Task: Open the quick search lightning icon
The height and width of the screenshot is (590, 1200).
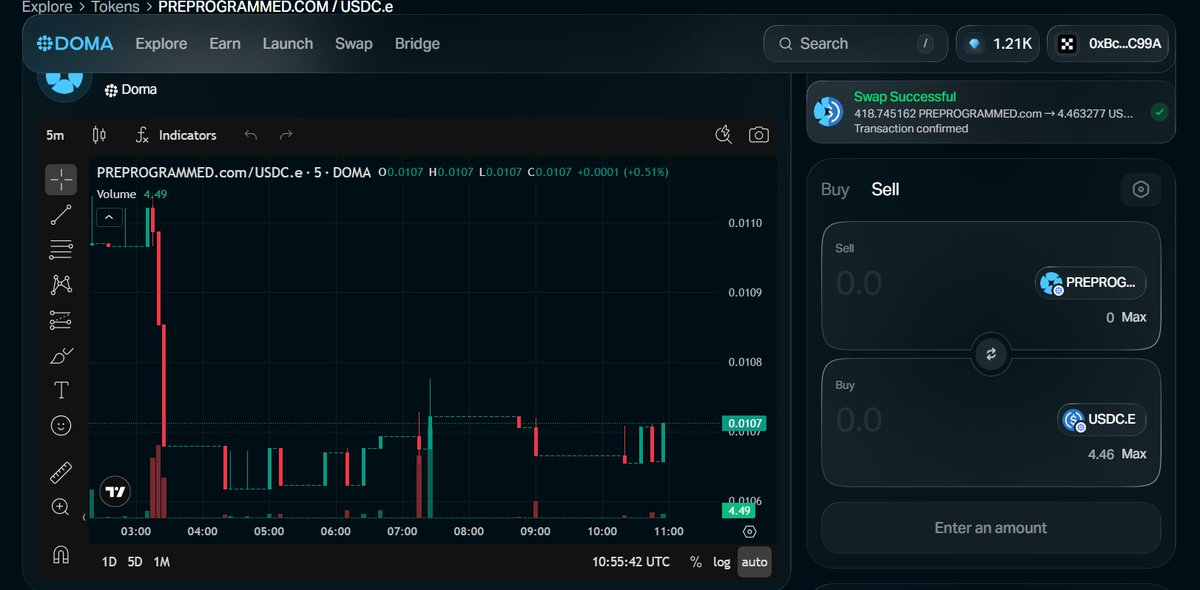Action: 725,135
